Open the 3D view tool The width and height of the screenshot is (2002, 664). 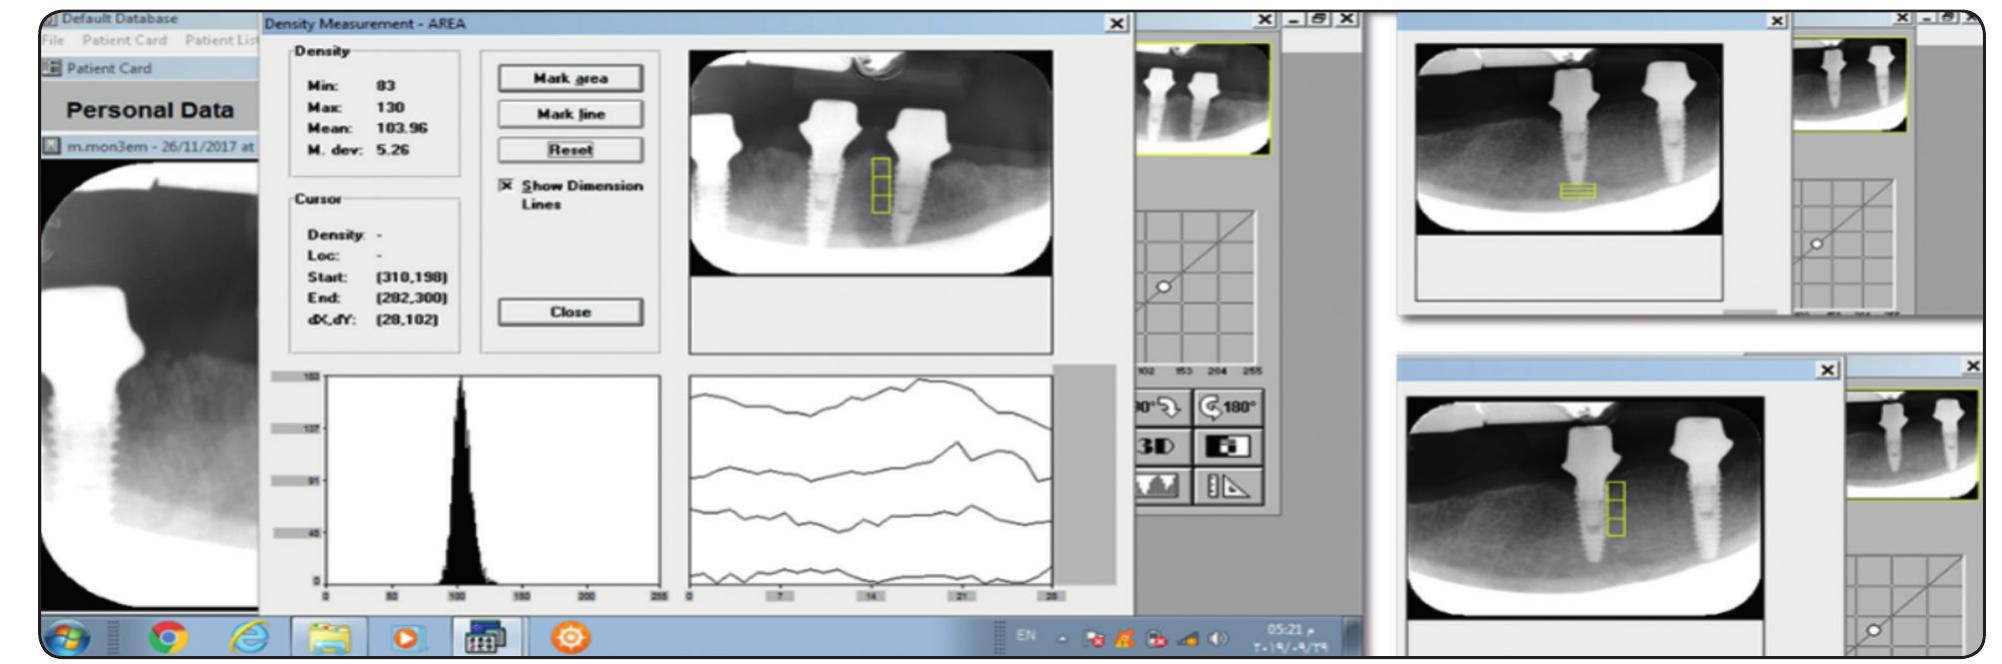pos(1163,447)
